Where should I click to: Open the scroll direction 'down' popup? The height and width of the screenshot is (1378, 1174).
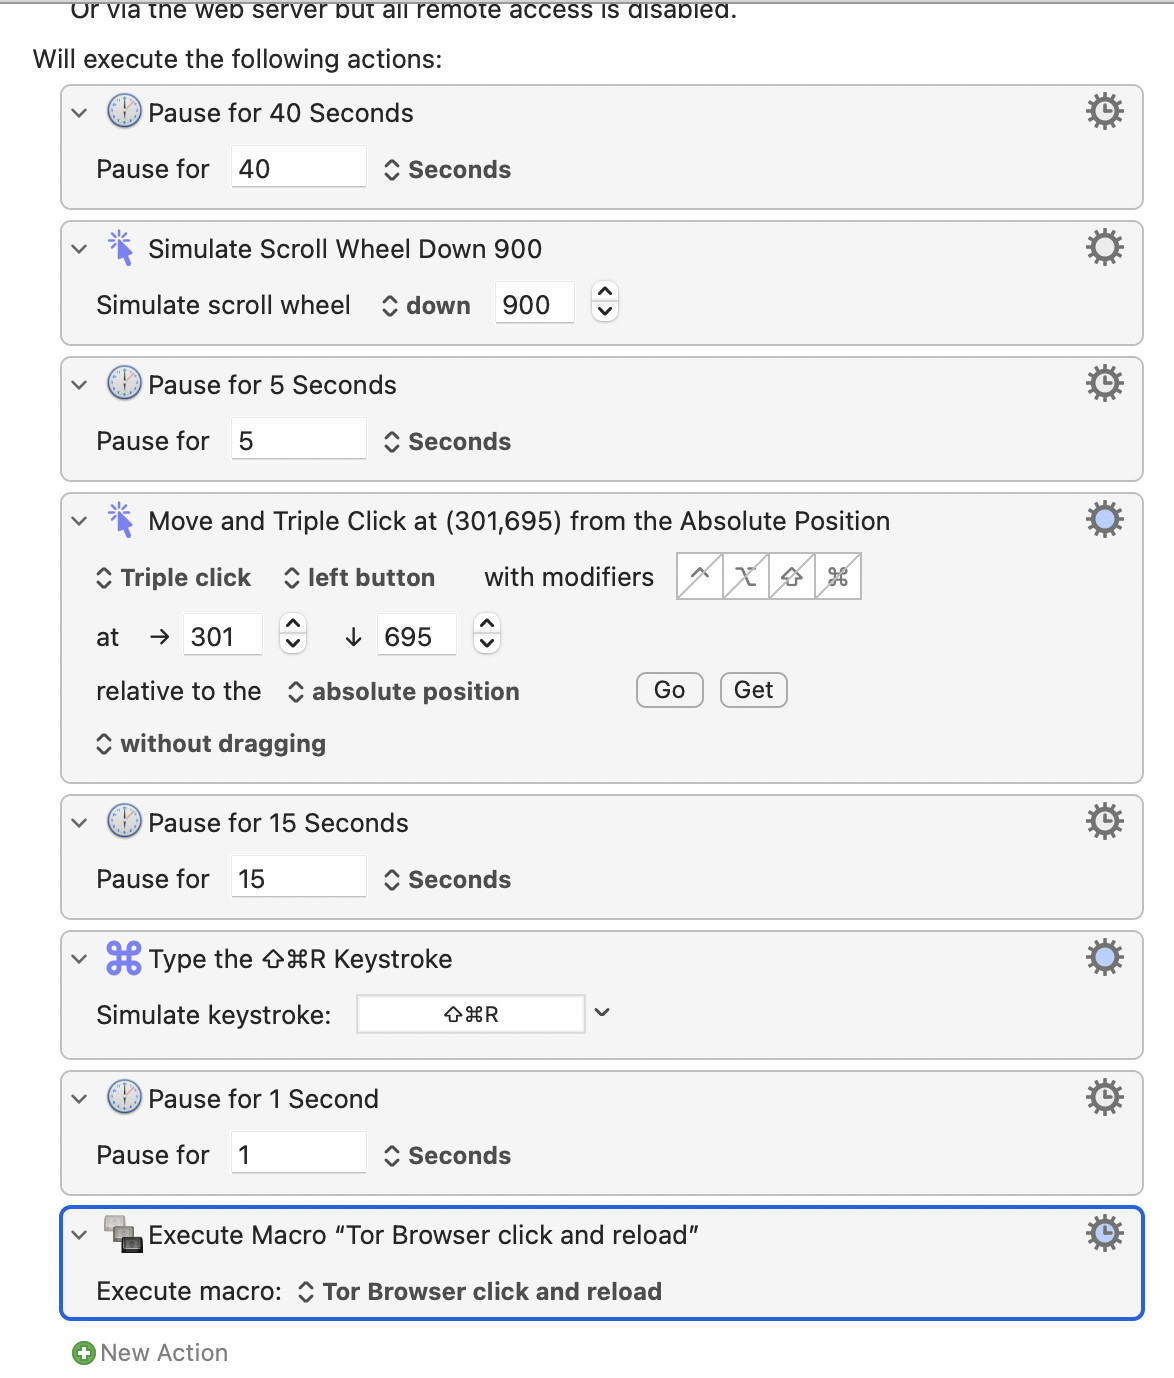pyautogui.click(x=426, y=305)
